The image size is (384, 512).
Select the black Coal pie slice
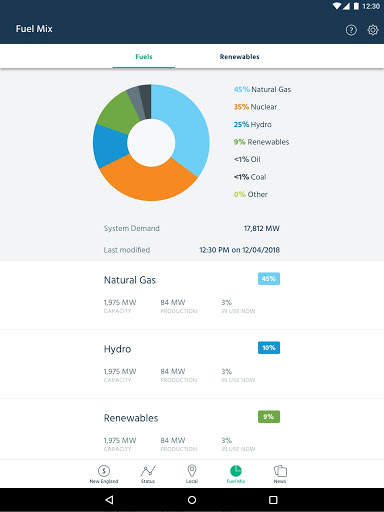tap(146, 102)
